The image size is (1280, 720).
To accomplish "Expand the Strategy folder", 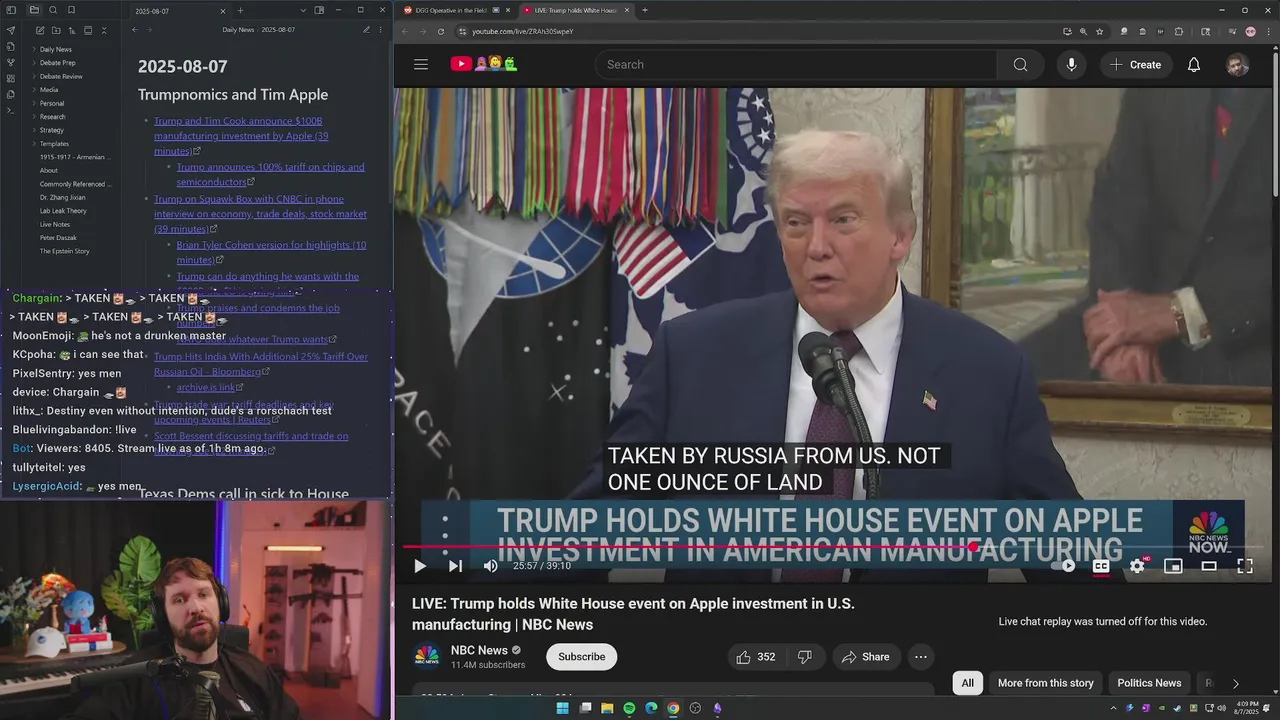I will point(52,130).
